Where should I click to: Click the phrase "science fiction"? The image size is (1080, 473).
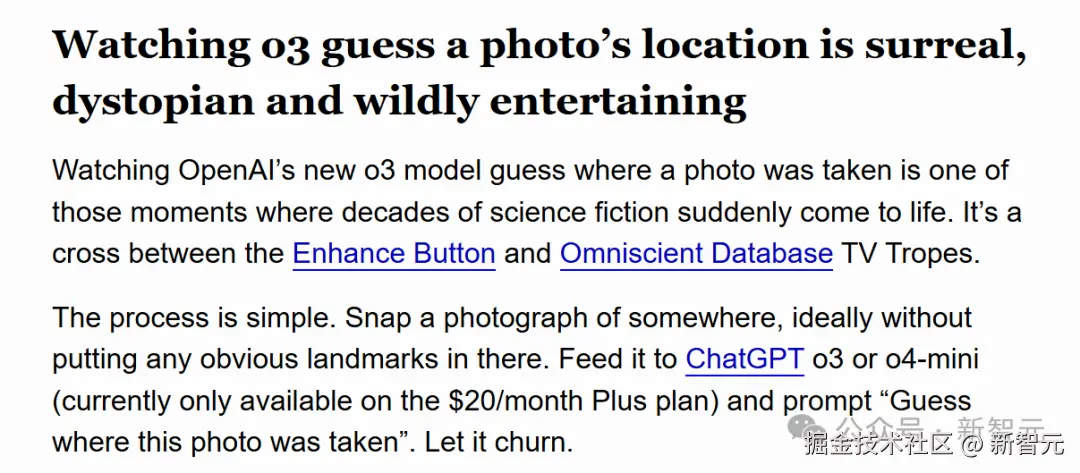[x=579, y=212]
